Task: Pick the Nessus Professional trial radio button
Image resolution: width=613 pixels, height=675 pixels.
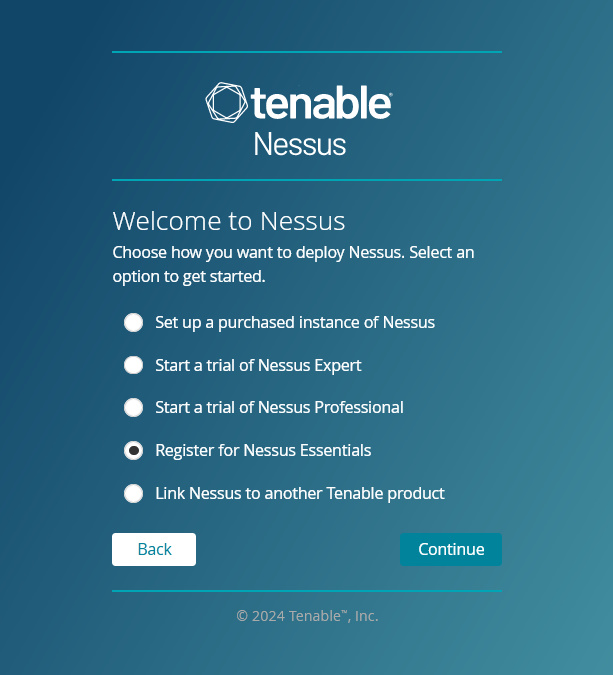Action: pyautogui.click(x=133, y=407)
